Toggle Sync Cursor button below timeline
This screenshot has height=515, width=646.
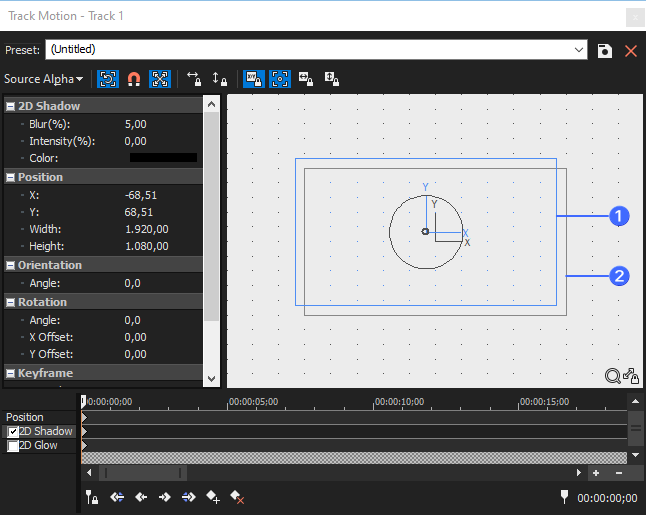tap(91, 497)
